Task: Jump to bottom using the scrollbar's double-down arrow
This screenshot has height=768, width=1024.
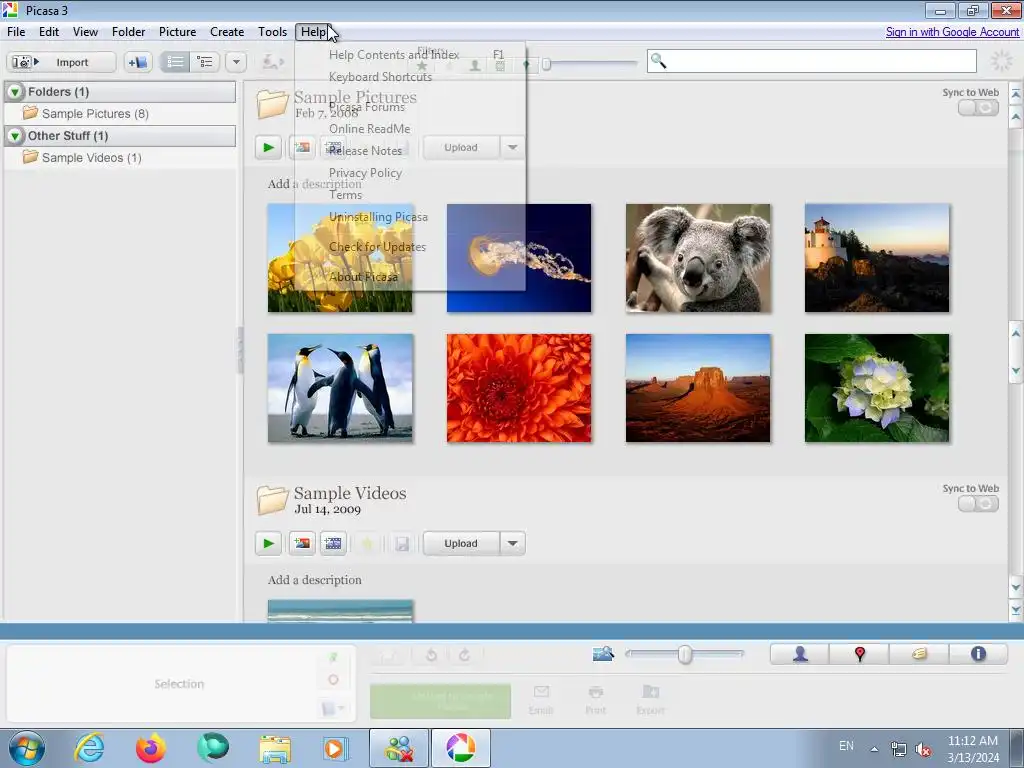Action: [x=1016, y=610]
